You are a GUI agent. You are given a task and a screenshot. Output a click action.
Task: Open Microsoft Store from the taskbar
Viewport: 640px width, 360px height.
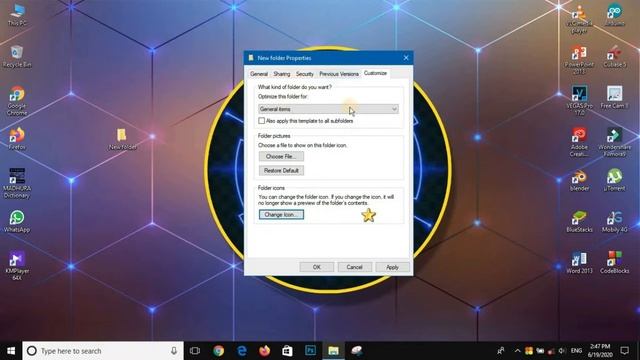coord(287,351)
